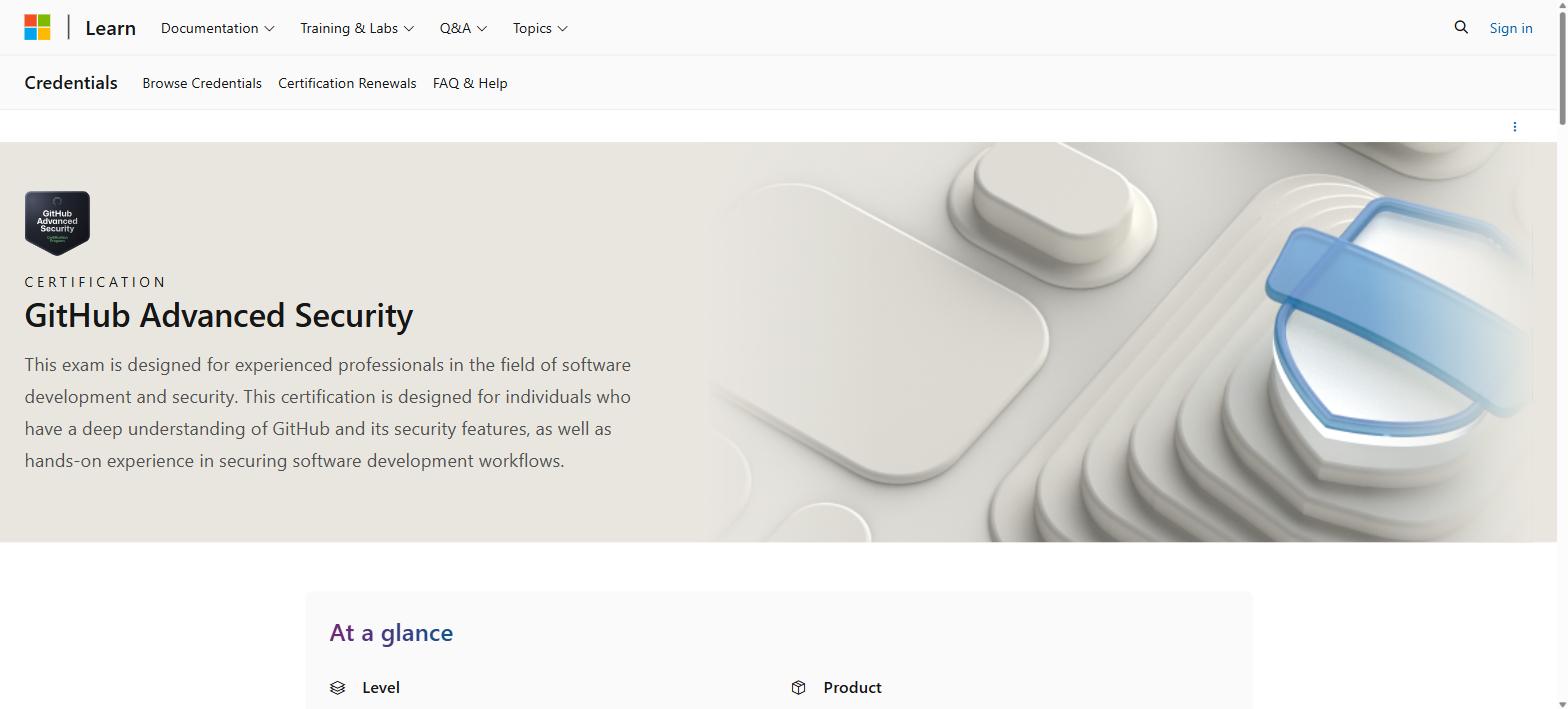The width and height of the screenshot is (1568, 709).
Task: Click the GitHub Advanced Security badge
Action: coord(57,223)
